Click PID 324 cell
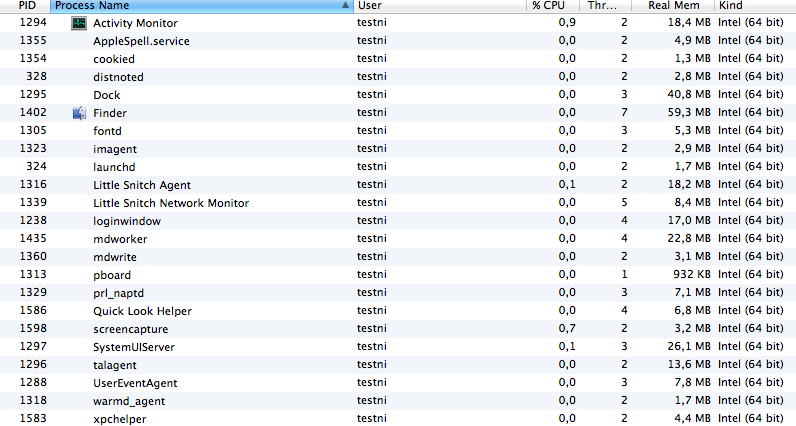Screen dimensions: 796x426 click(36, 166)
